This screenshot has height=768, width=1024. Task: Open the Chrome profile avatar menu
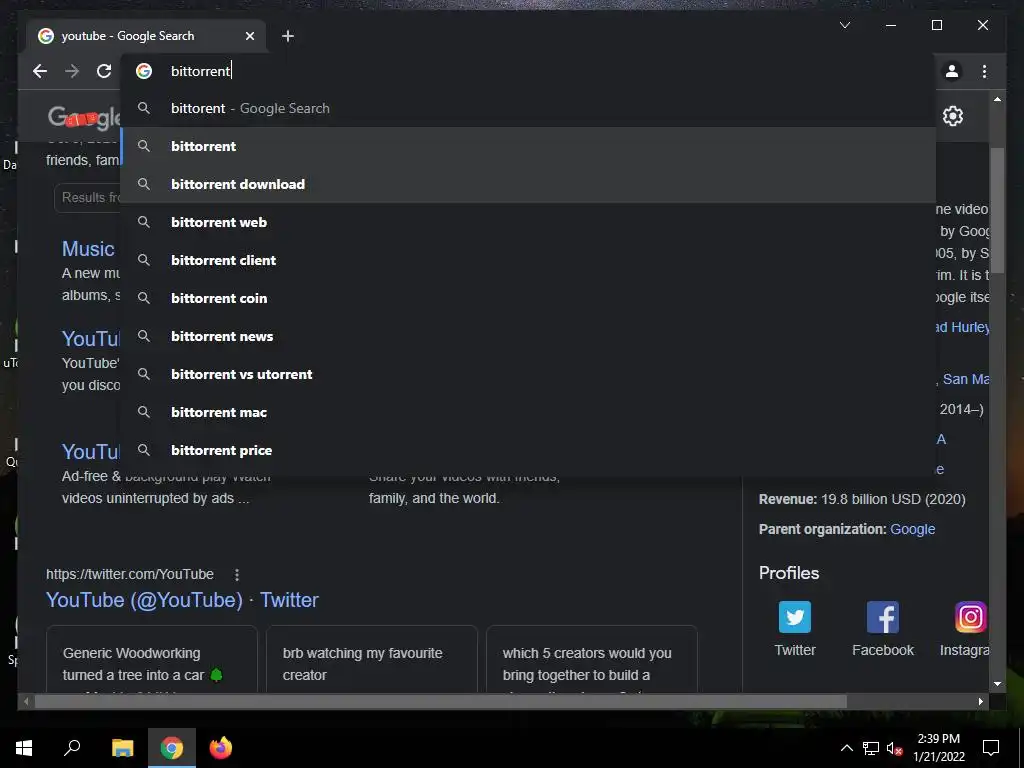tap(952, 71)
